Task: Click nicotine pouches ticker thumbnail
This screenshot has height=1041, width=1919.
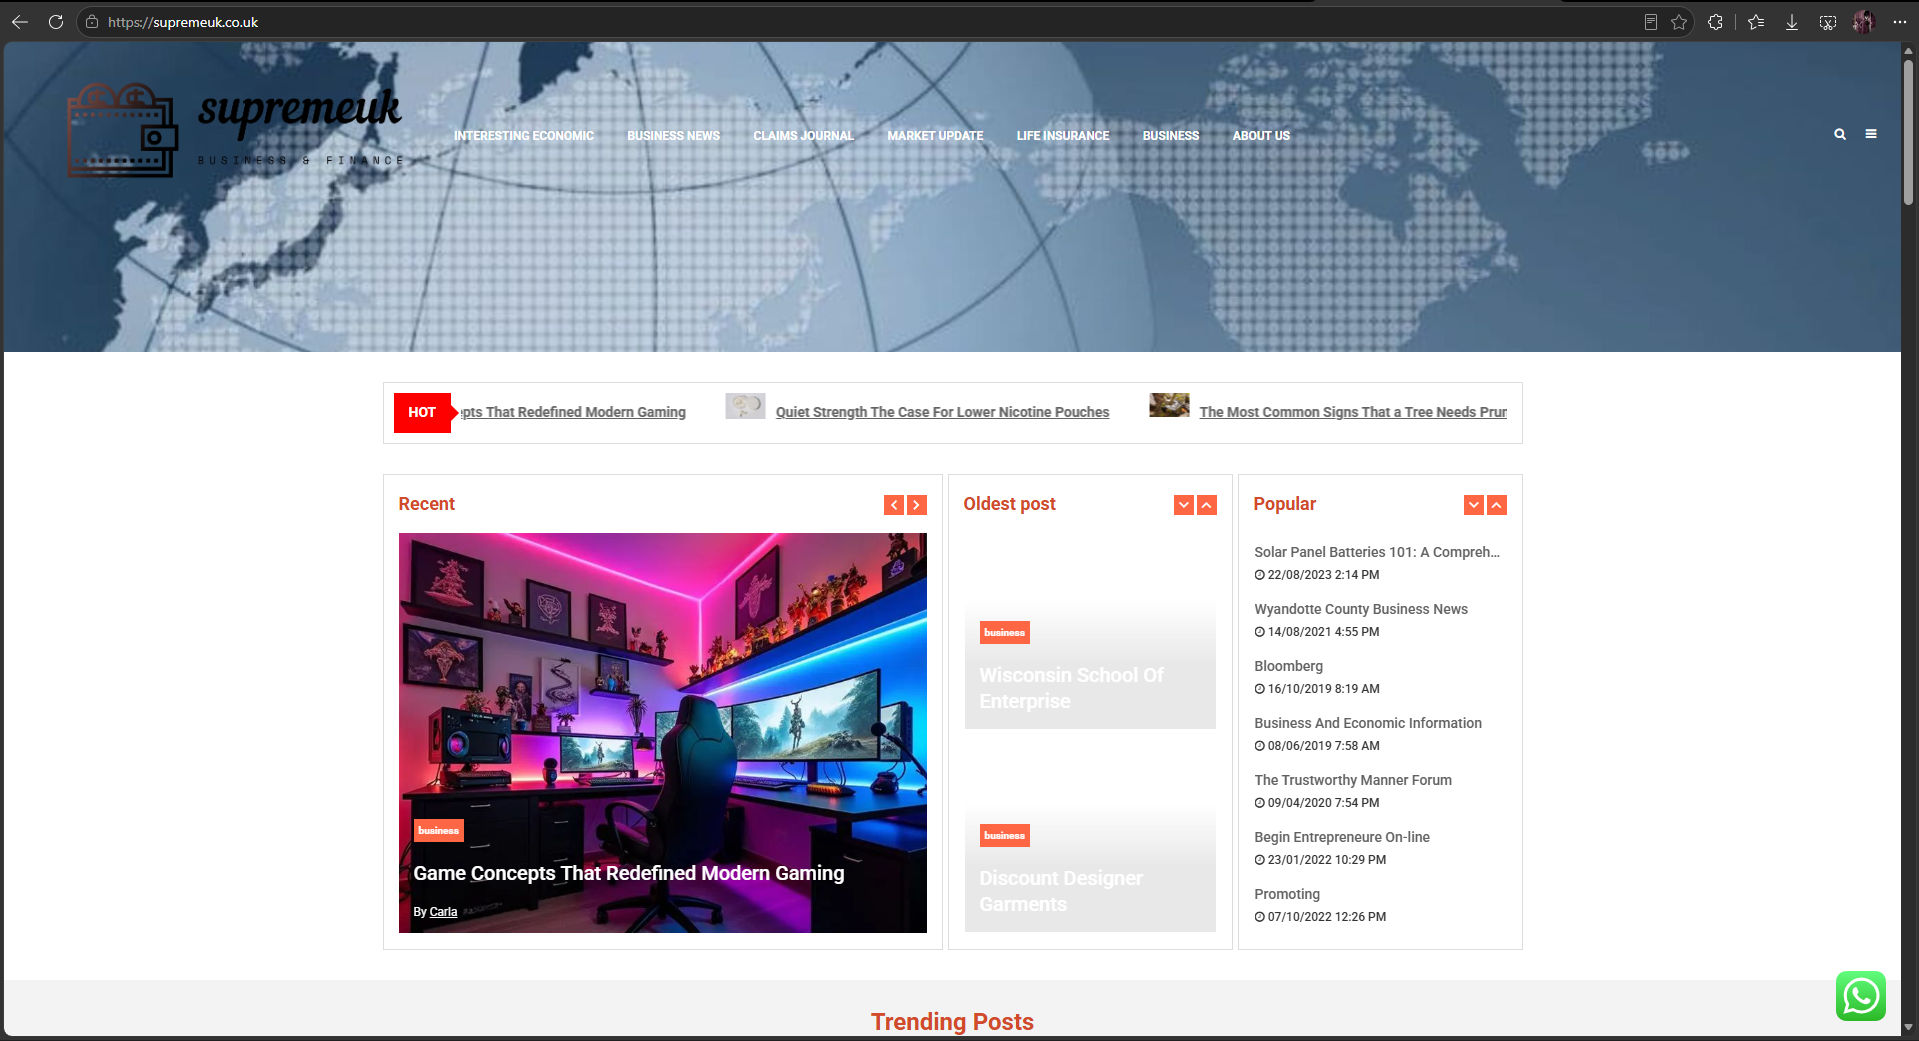Action: [745, 406]
